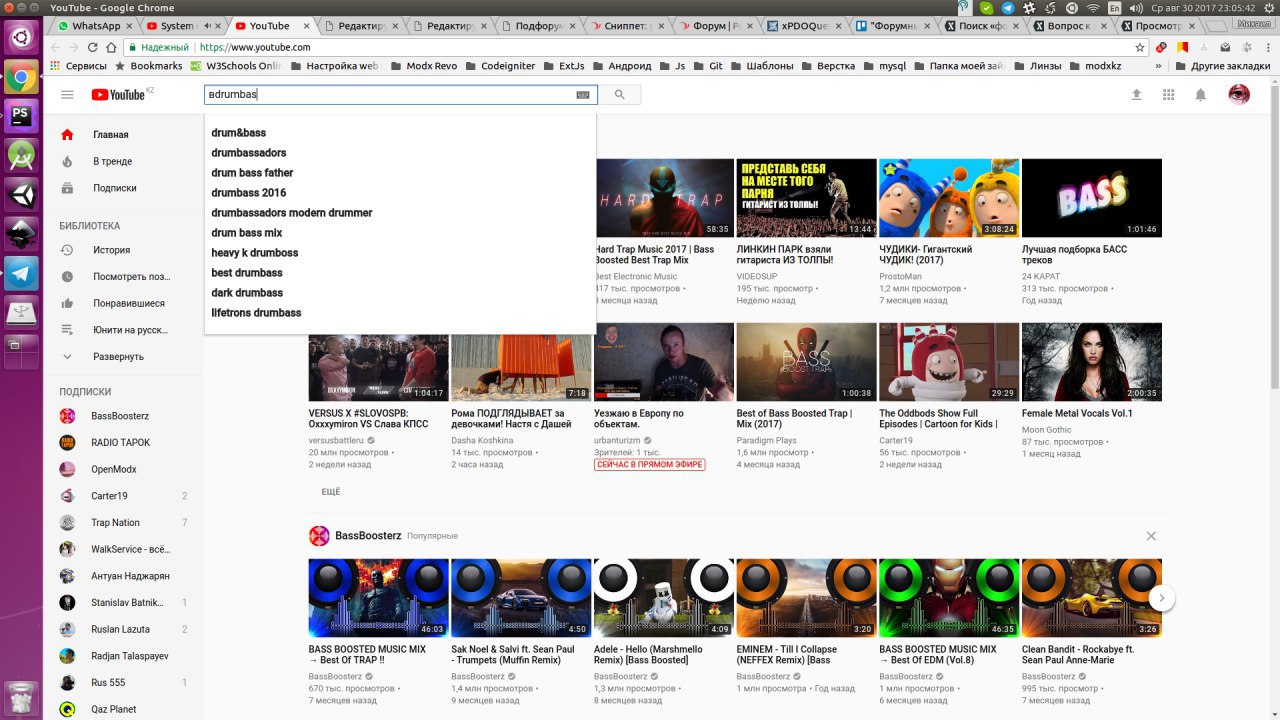Viewport: 1280px width, 720px height.
Task: Switch to the Подфорум tab
Action: [539, 26]
